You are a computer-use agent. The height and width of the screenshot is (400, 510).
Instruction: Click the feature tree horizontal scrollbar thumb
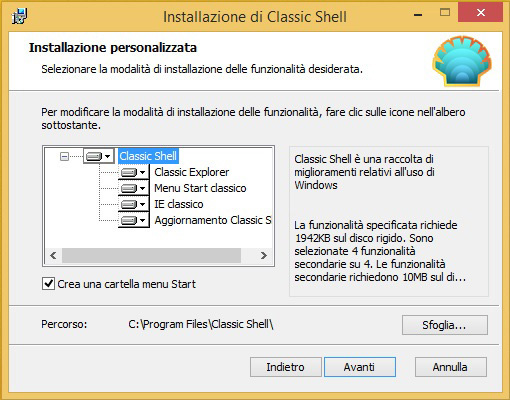pyautogui.click(x=151, y=255)
